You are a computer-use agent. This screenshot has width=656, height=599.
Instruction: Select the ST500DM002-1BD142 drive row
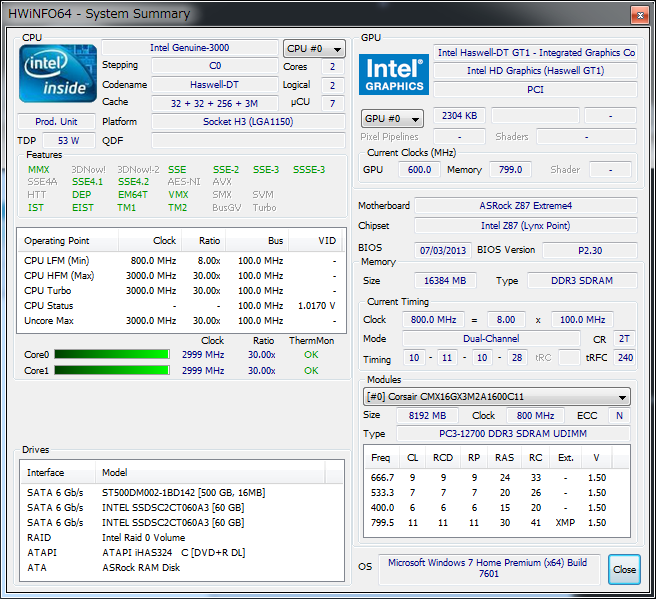point(182,493)
